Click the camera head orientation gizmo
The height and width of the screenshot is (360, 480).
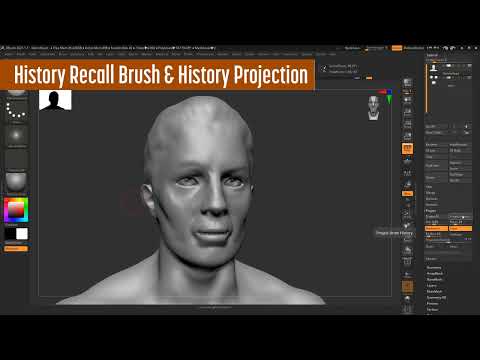coord(374,108)
